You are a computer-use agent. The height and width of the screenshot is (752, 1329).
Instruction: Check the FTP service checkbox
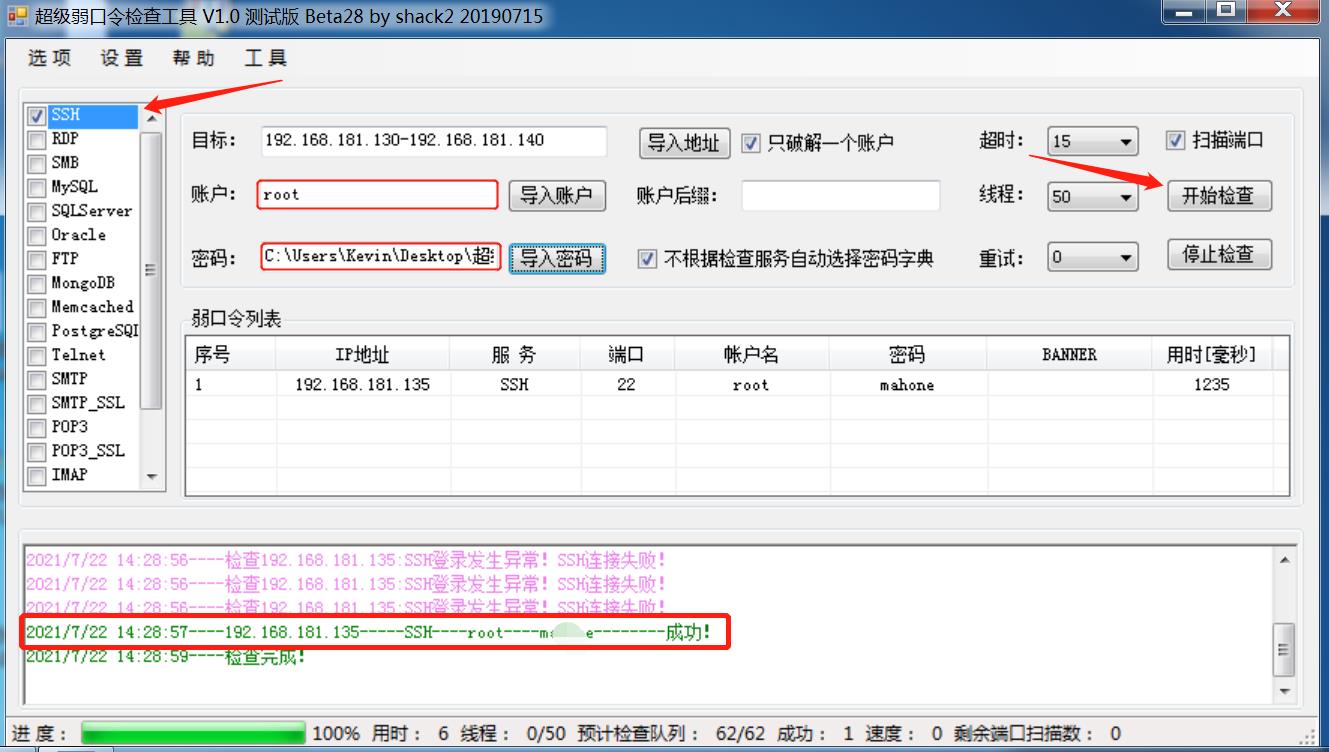click(37, 260)
